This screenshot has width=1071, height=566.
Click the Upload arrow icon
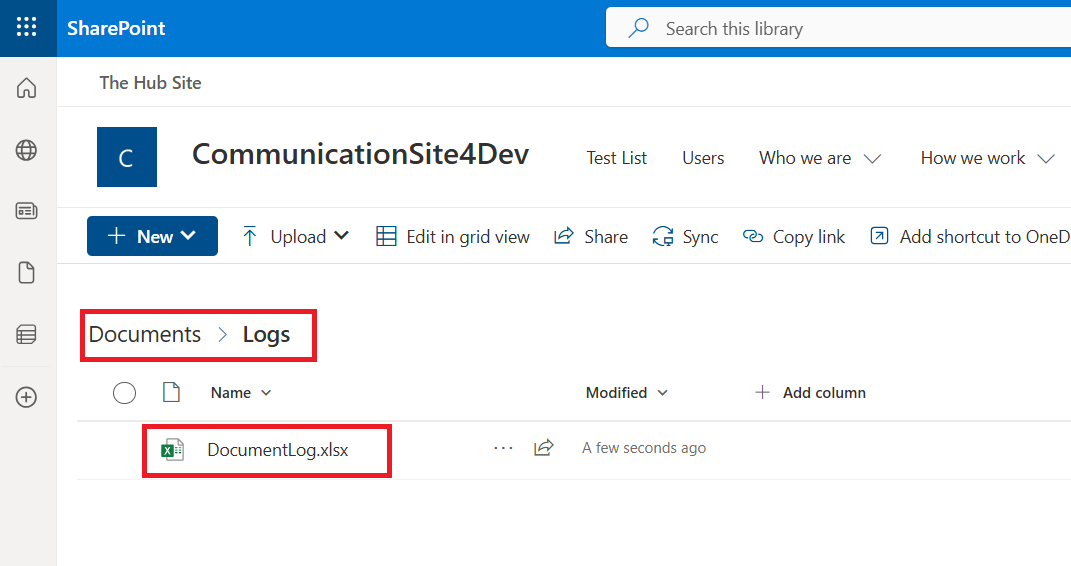tap(250, 236)
